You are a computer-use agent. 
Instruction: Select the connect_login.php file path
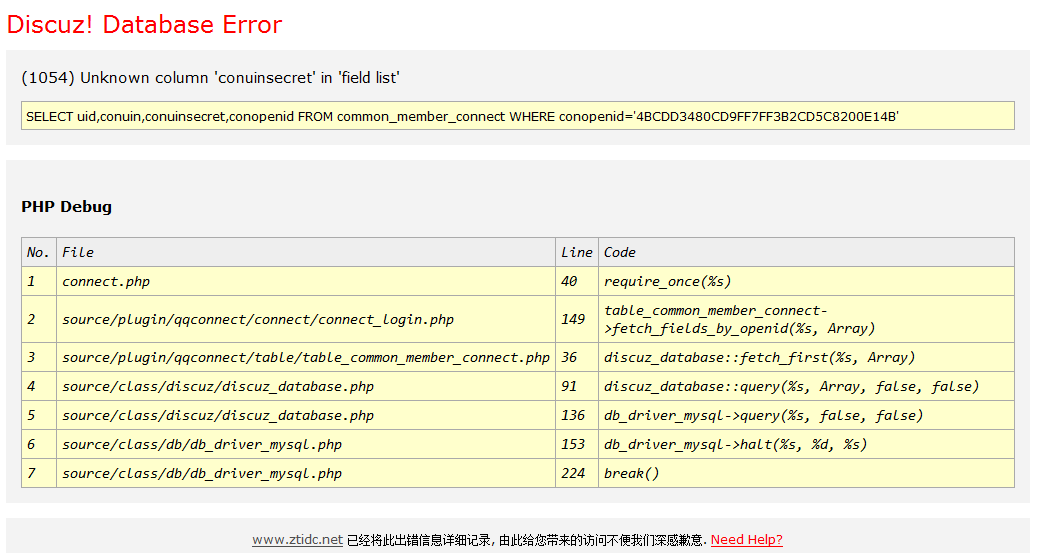(x=258, y=319)
